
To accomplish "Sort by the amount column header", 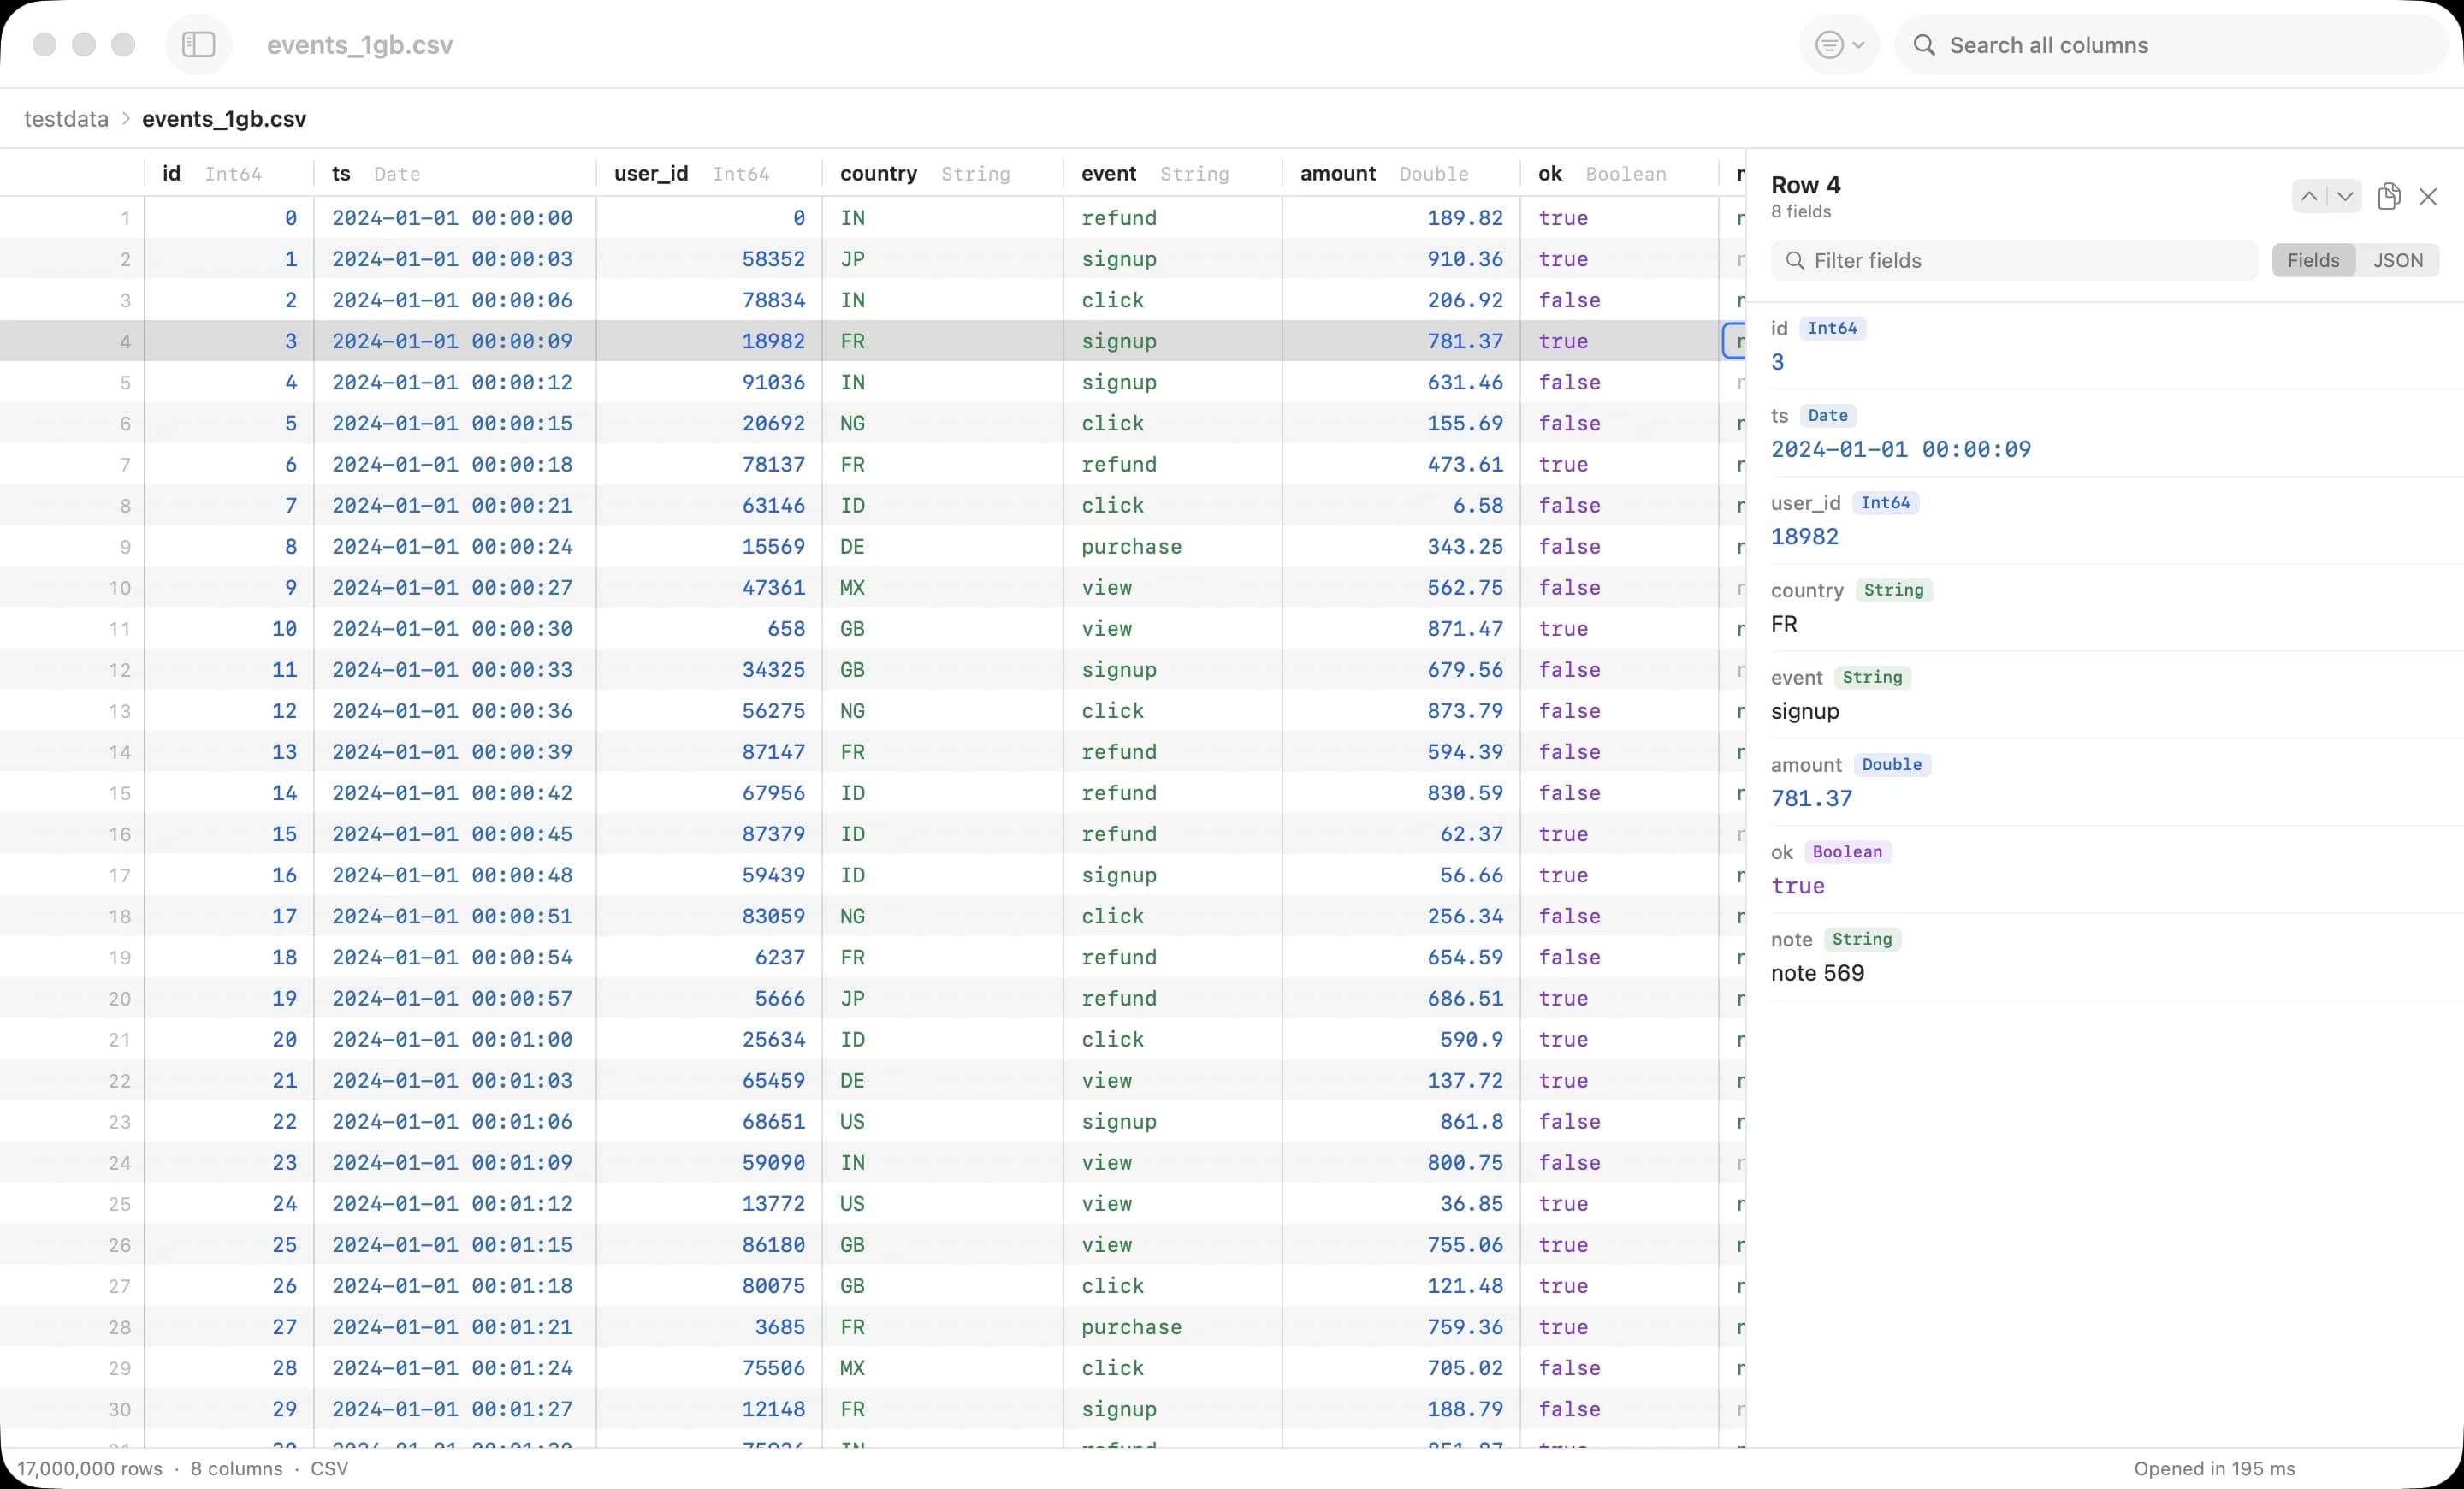I will click(1401, 174).
